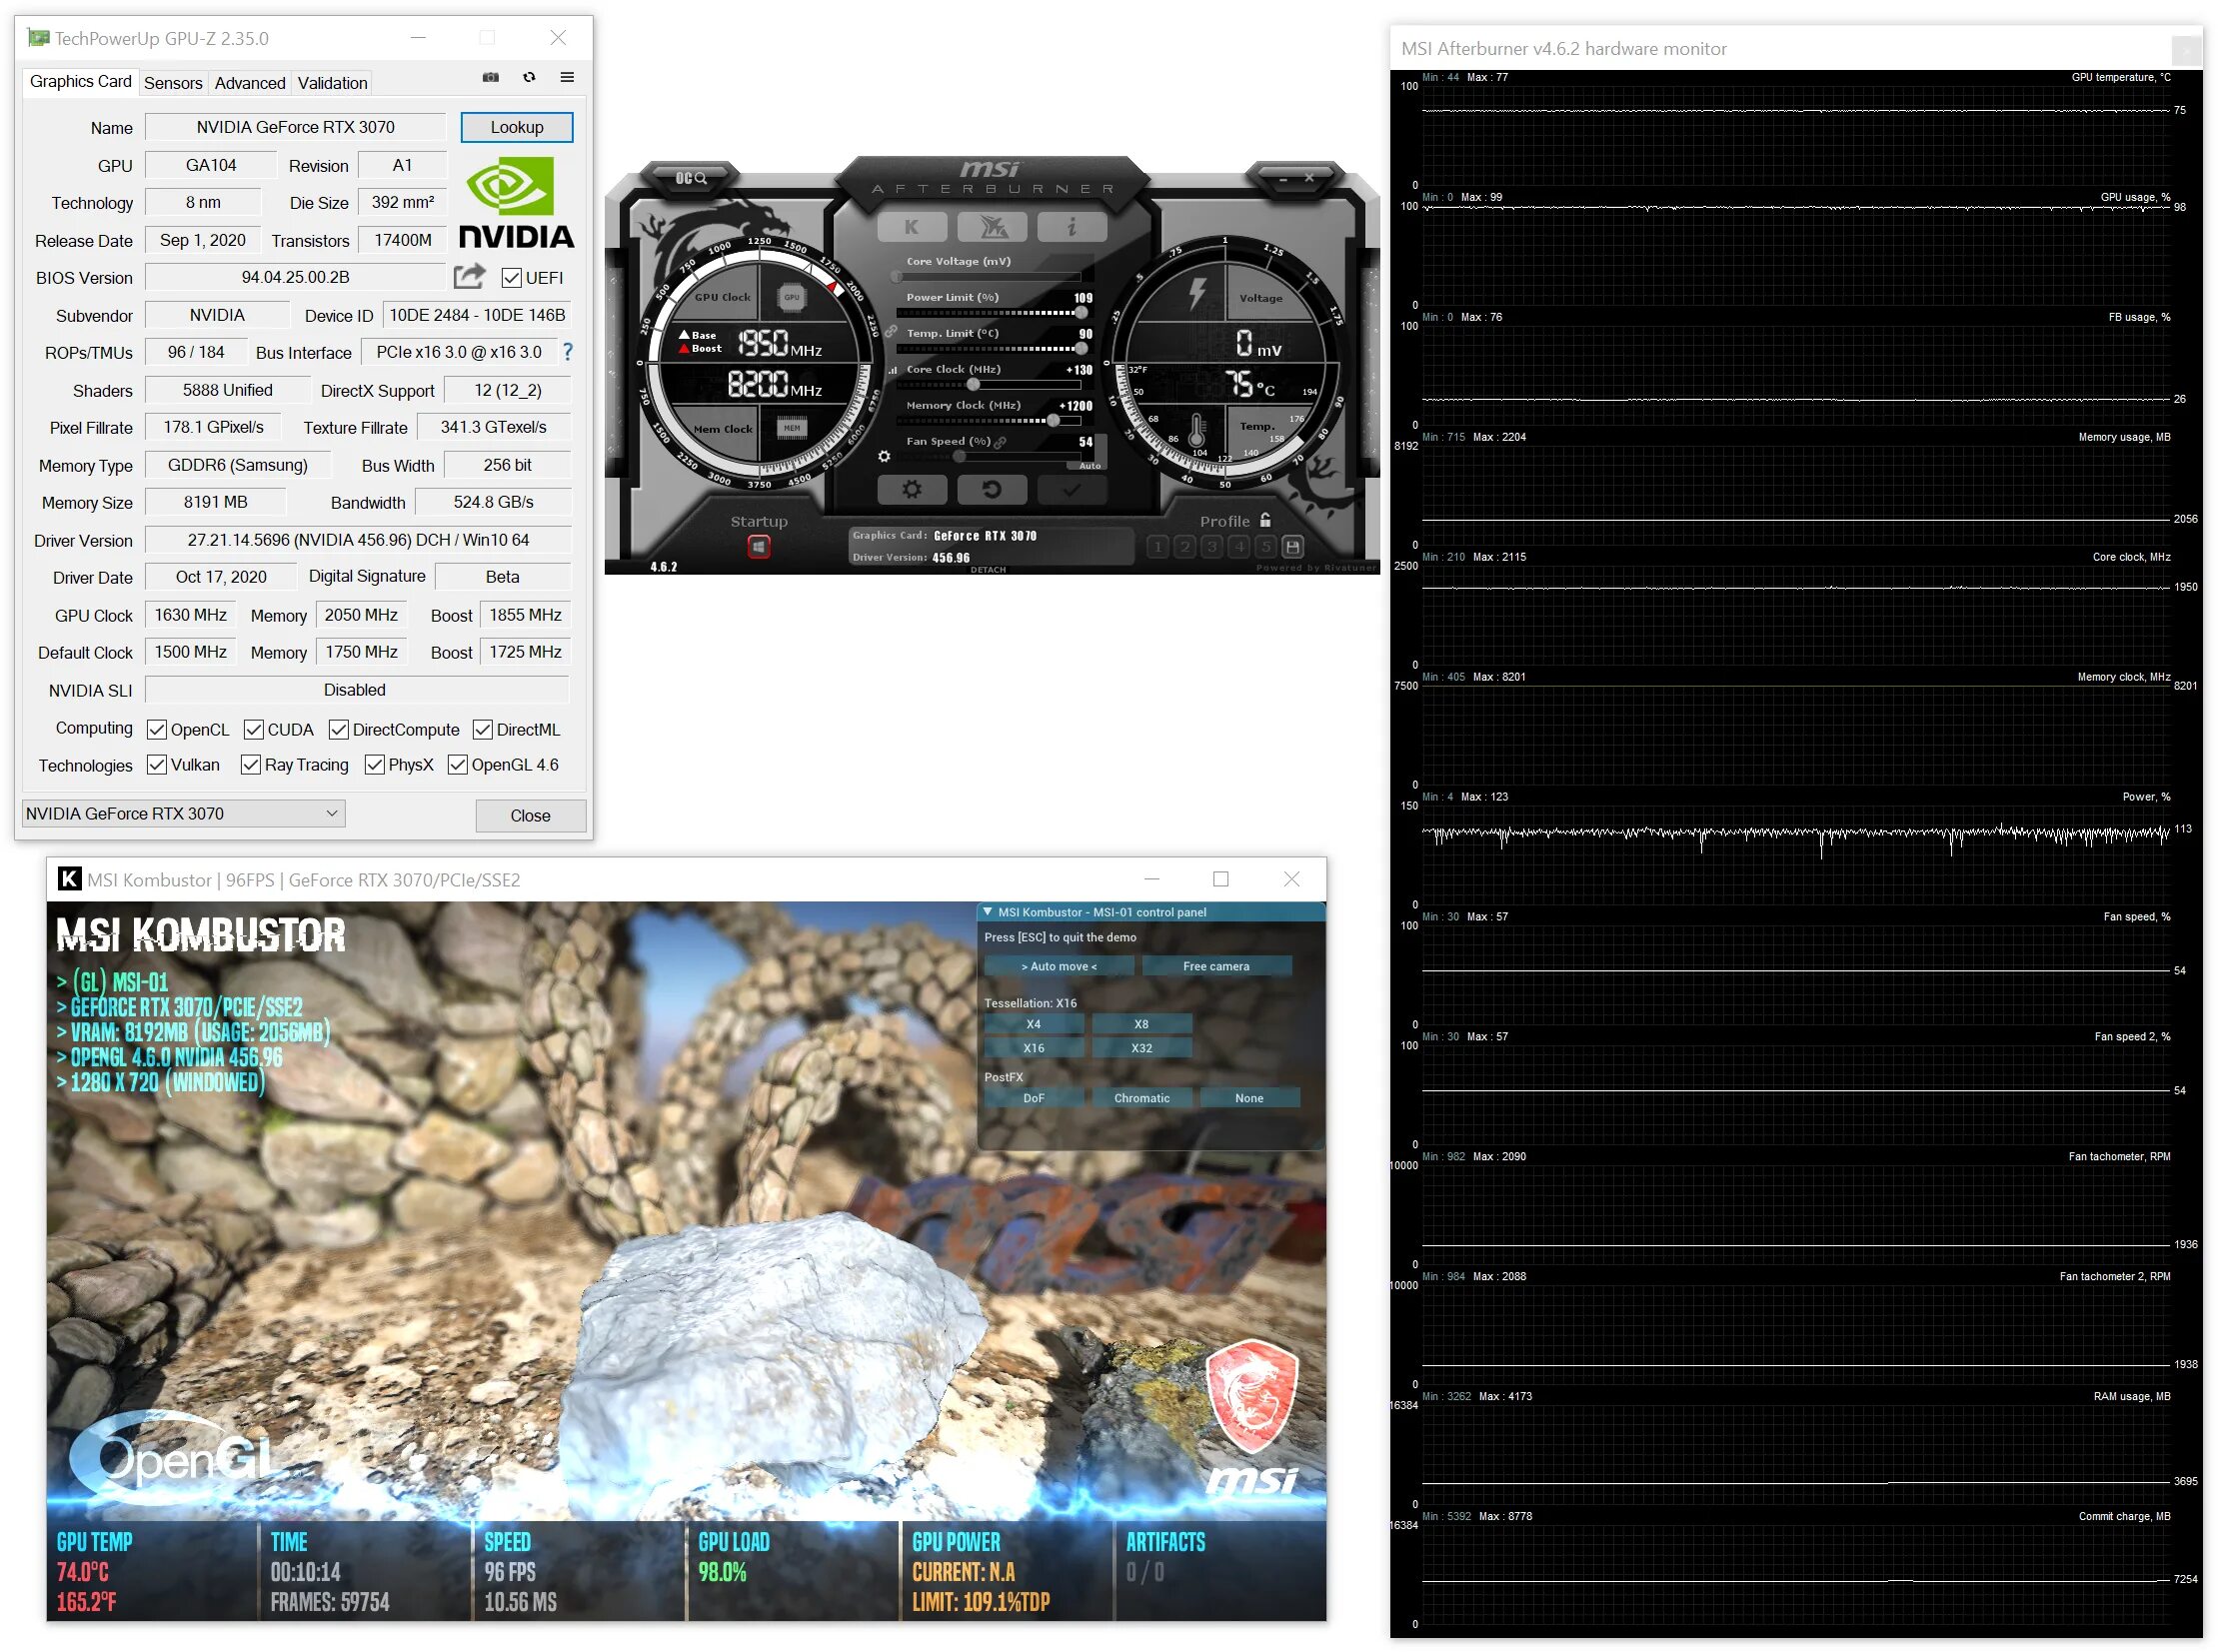Select None PostFX option
Viewport: 2218px width, 1652px height.
1250,1099
